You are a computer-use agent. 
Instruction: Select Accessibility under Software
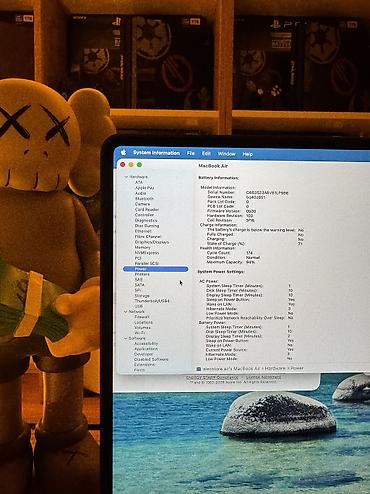(x=146, y=343)
